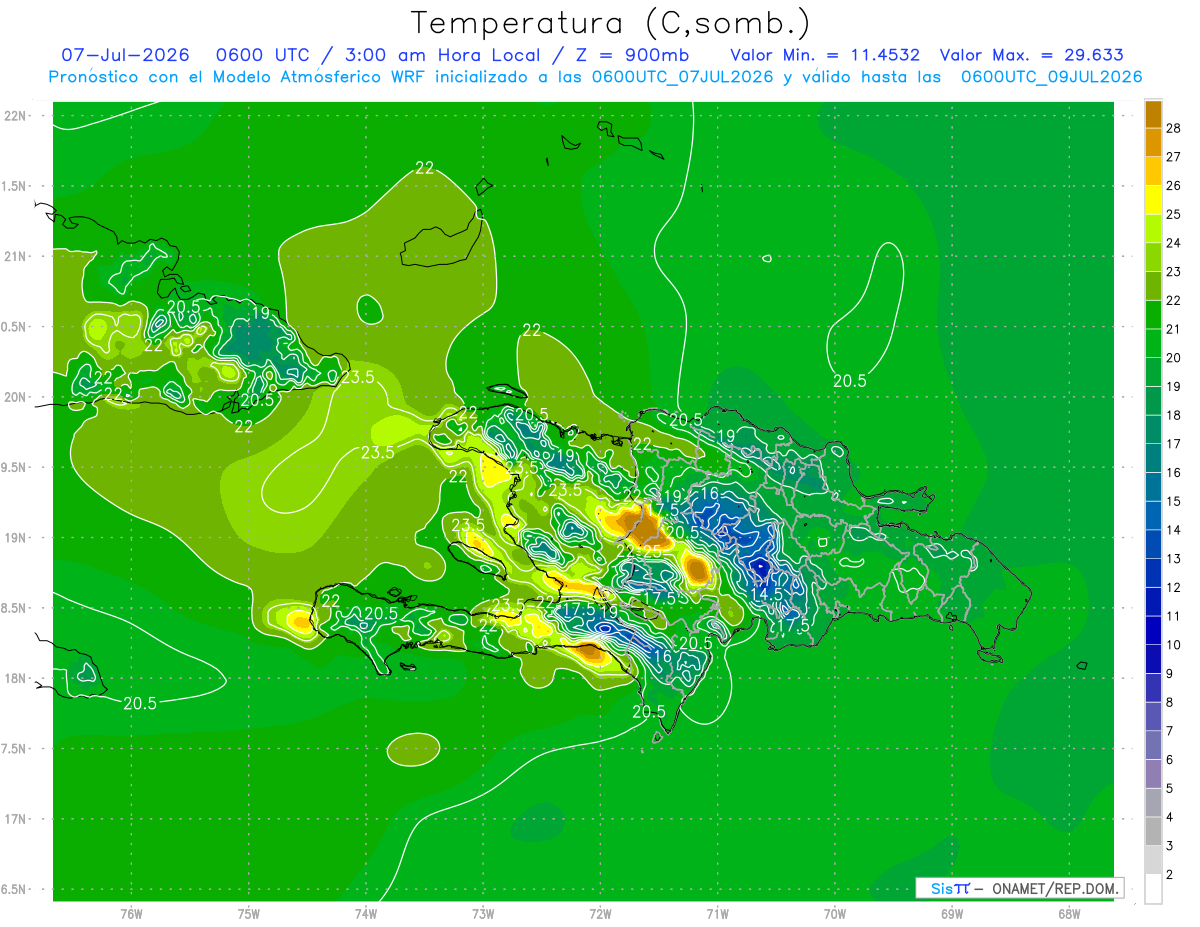Image resolution: width=1200 pixels, height=927 pixels.
Task: Click the "Temperatura (C,somb.)" chart title
Action: (x=610, y=23)
